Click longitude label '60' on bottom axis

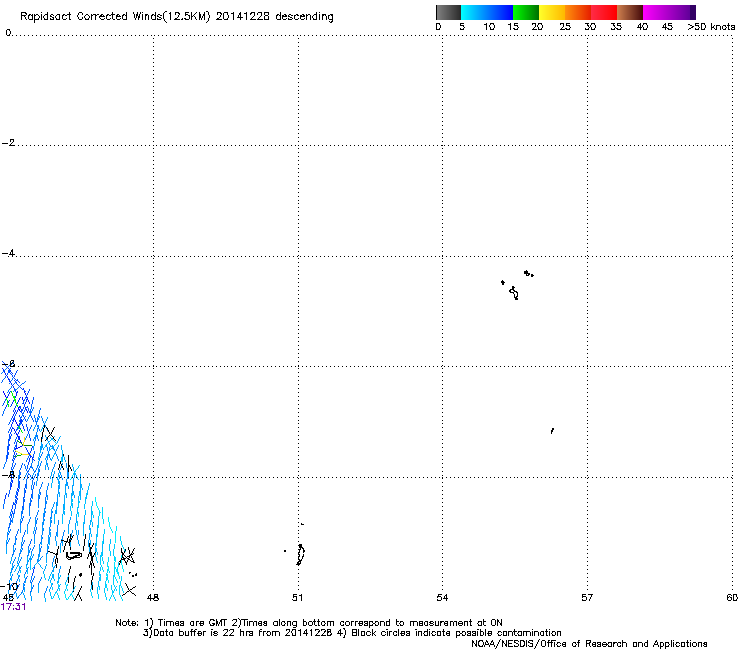[732, 598]
